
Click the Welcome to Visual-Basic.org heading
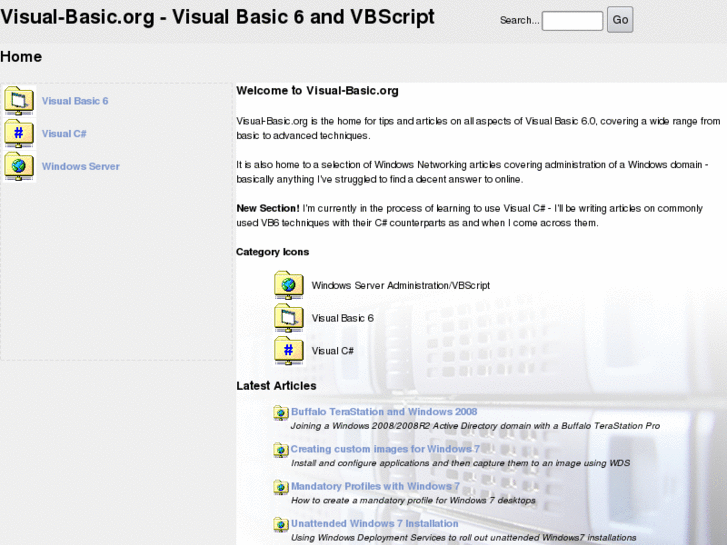click(x=317, y=90)
